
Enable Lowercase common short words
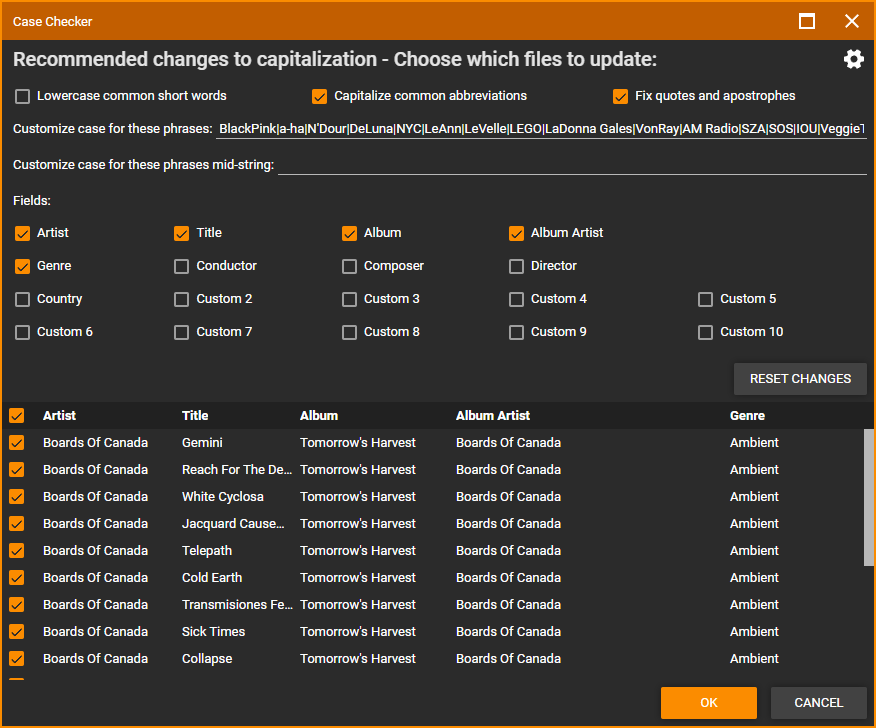(23, 97)
